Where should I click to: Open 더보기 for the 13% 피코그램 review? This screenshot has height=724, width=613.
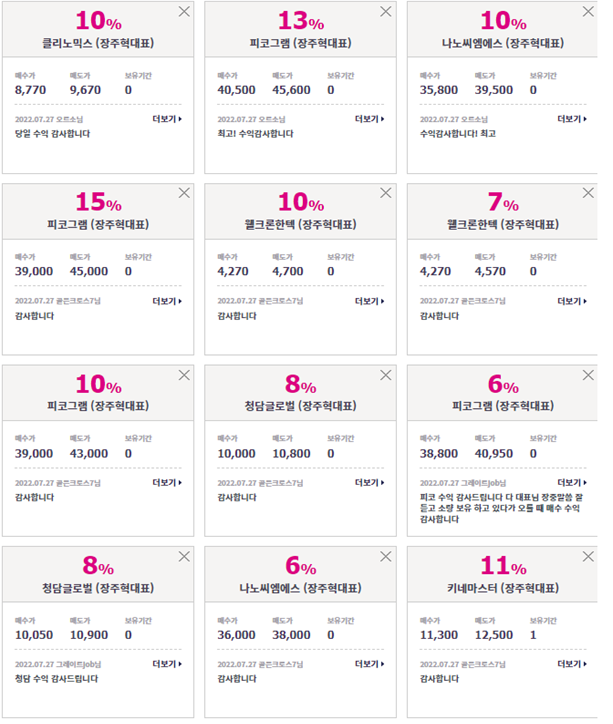point(369,119)
